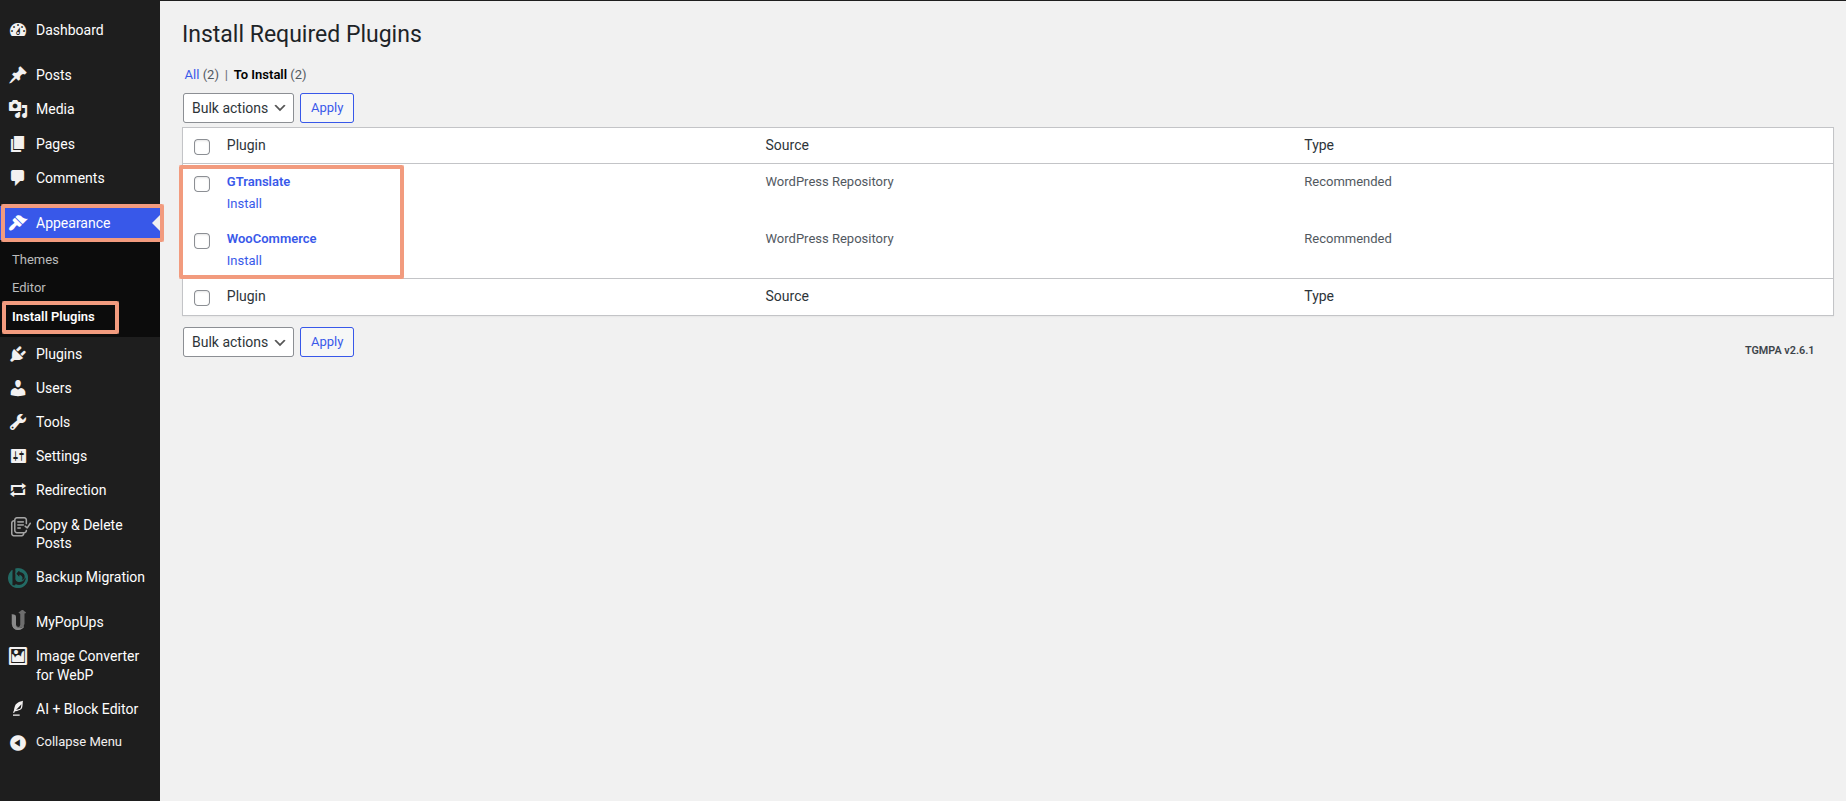The image size is (1846, 801).
Task: Click the Tools wrench icon
Action: pyautogui.click(x=18, y=422)
